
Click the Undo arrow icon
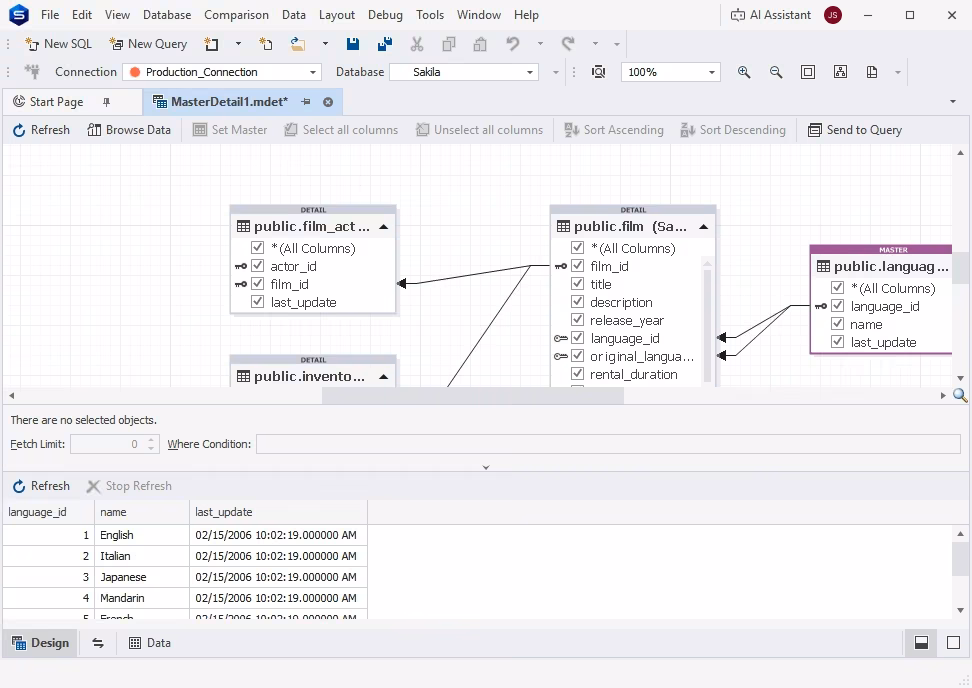512,44
